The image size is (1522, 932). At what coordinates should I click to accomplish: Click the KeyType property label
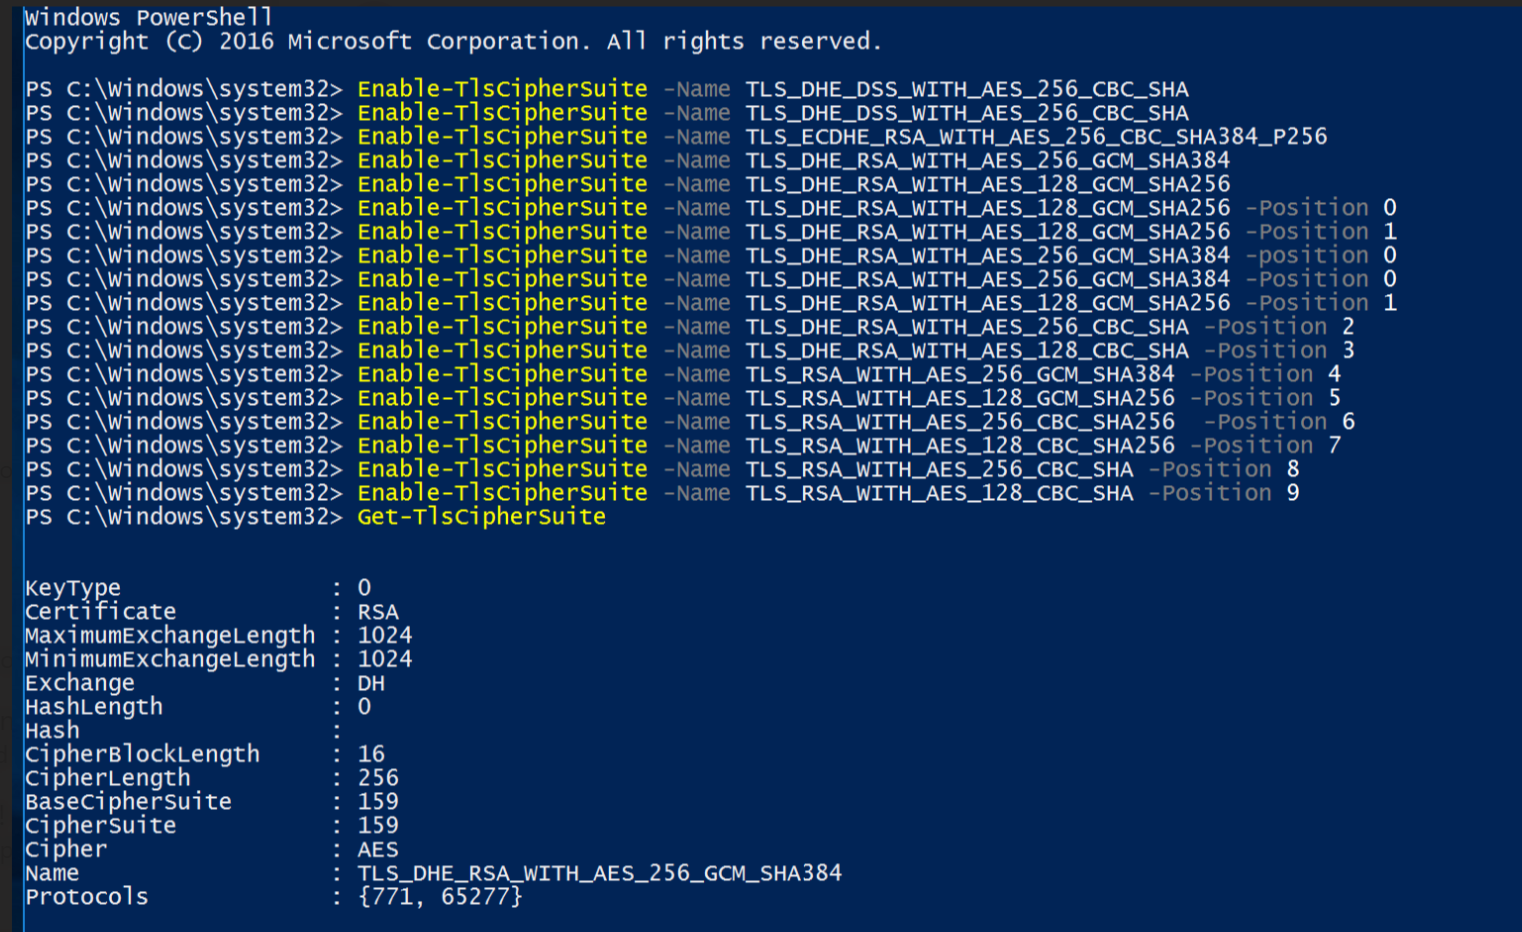point(72,588)
